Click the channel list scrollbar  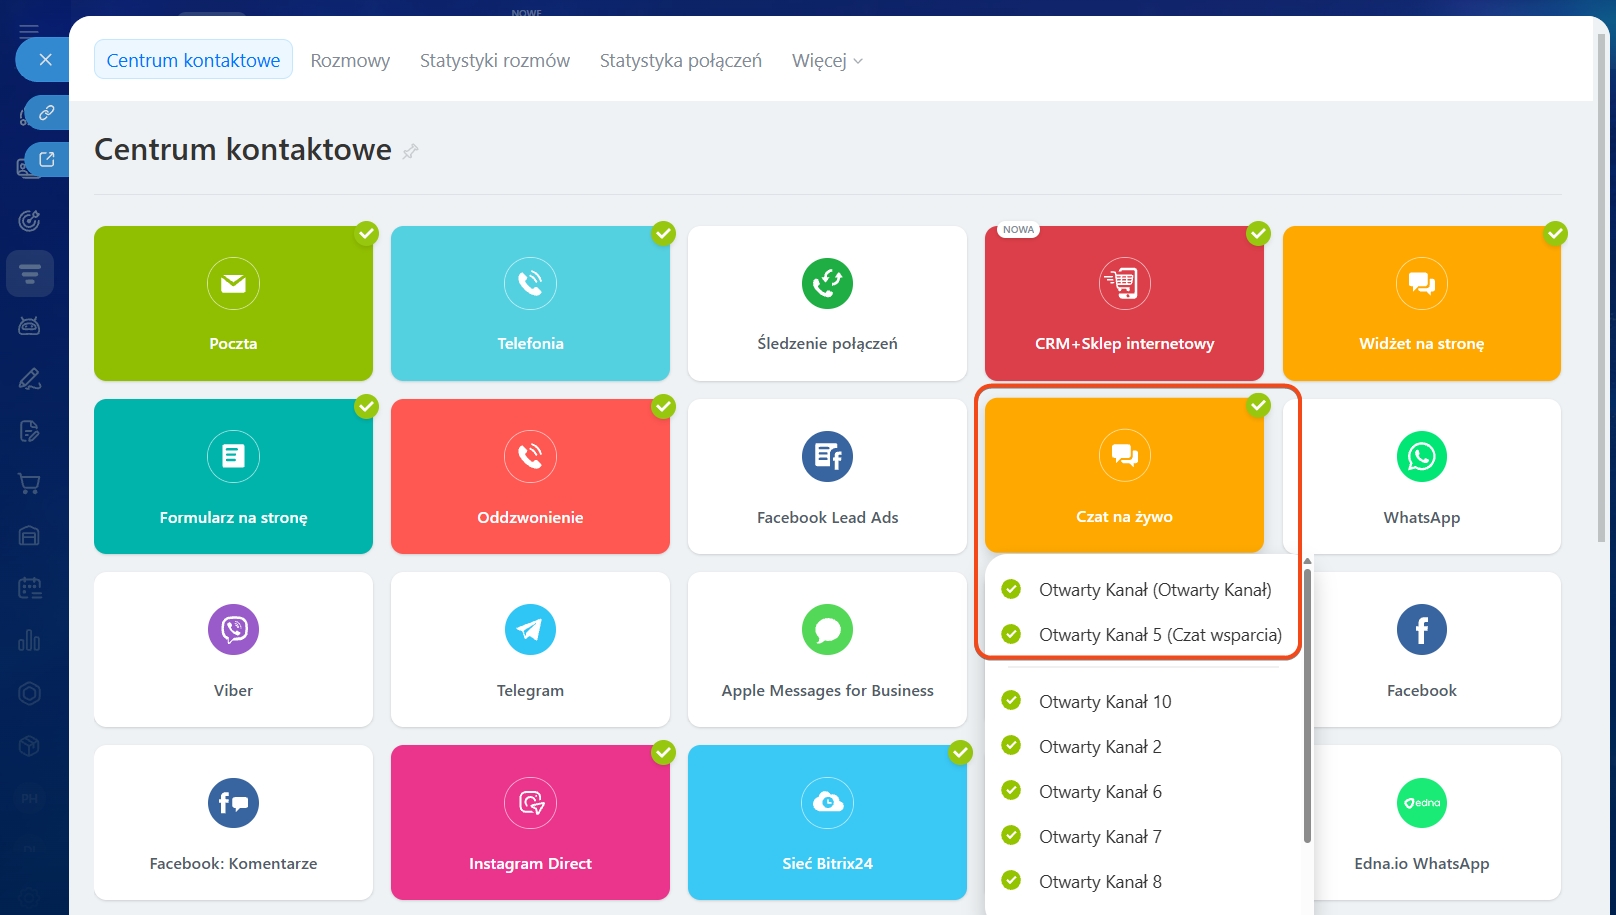1307,700
